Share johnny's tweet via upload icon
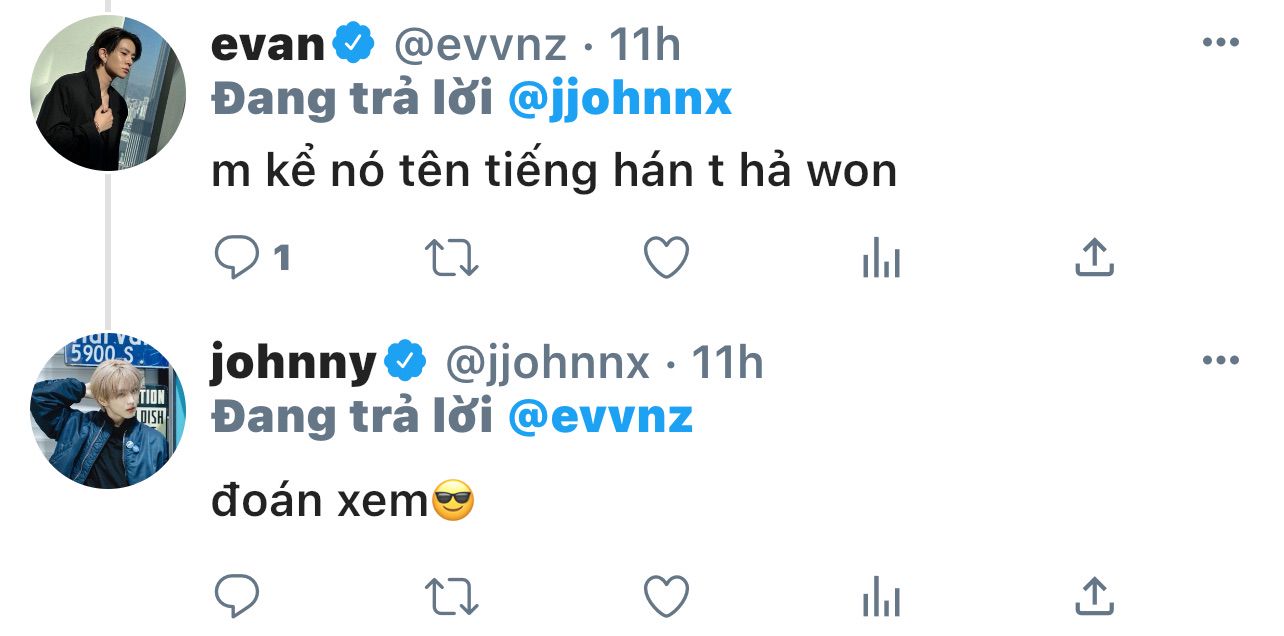 [x=1094, y=596]
